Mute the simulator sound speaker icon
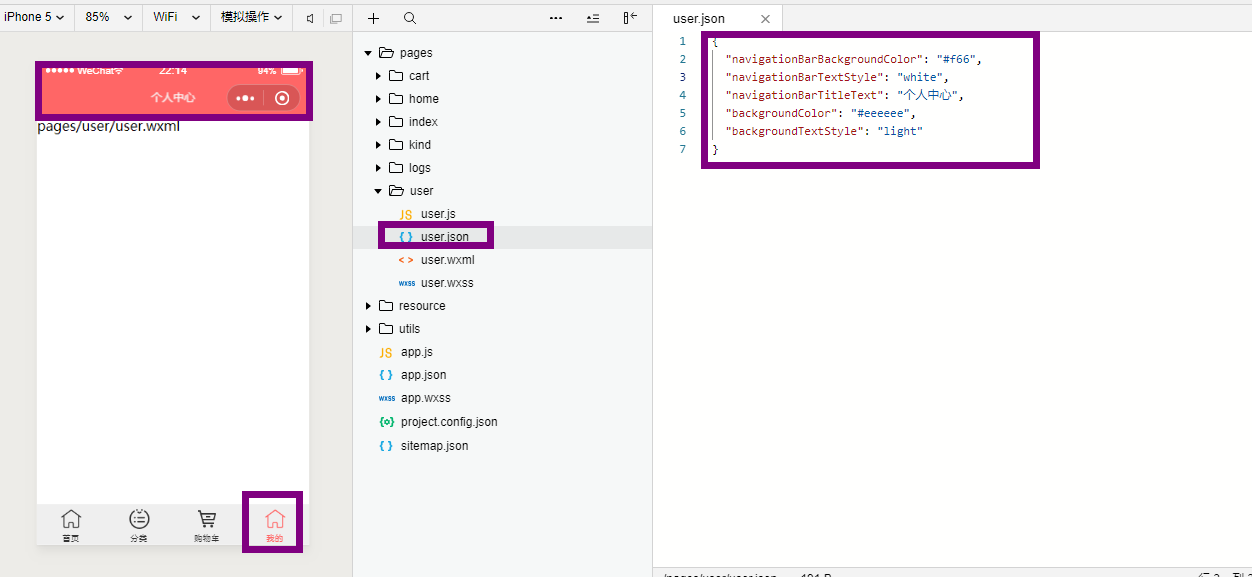1252x577 pixels. [310, 18]
